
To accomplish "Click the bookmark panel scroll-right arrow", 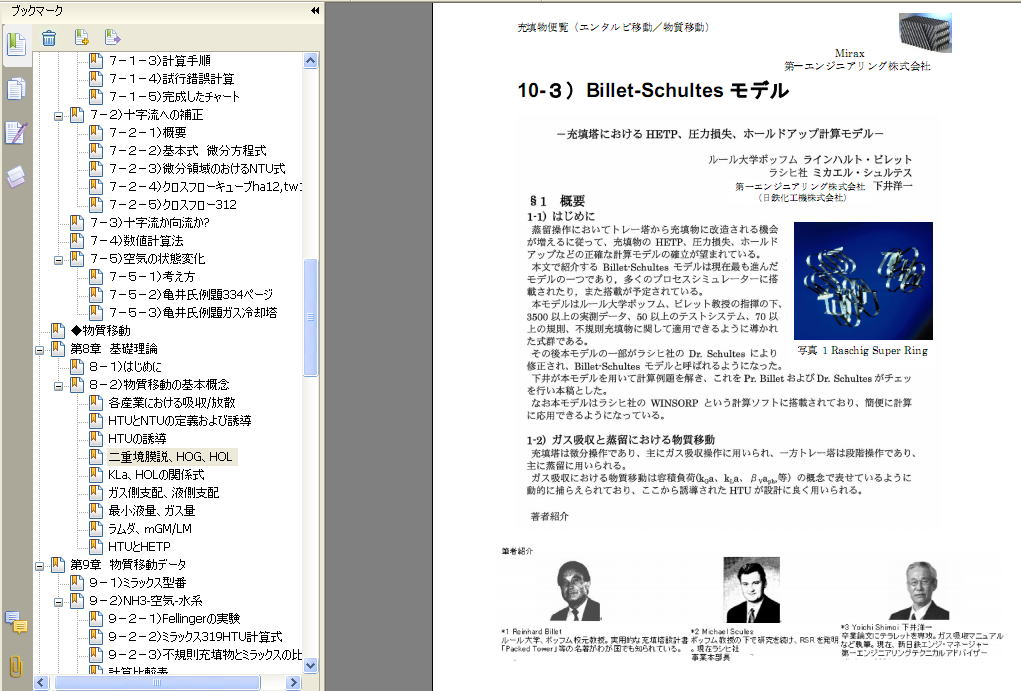I will point(294,683).
